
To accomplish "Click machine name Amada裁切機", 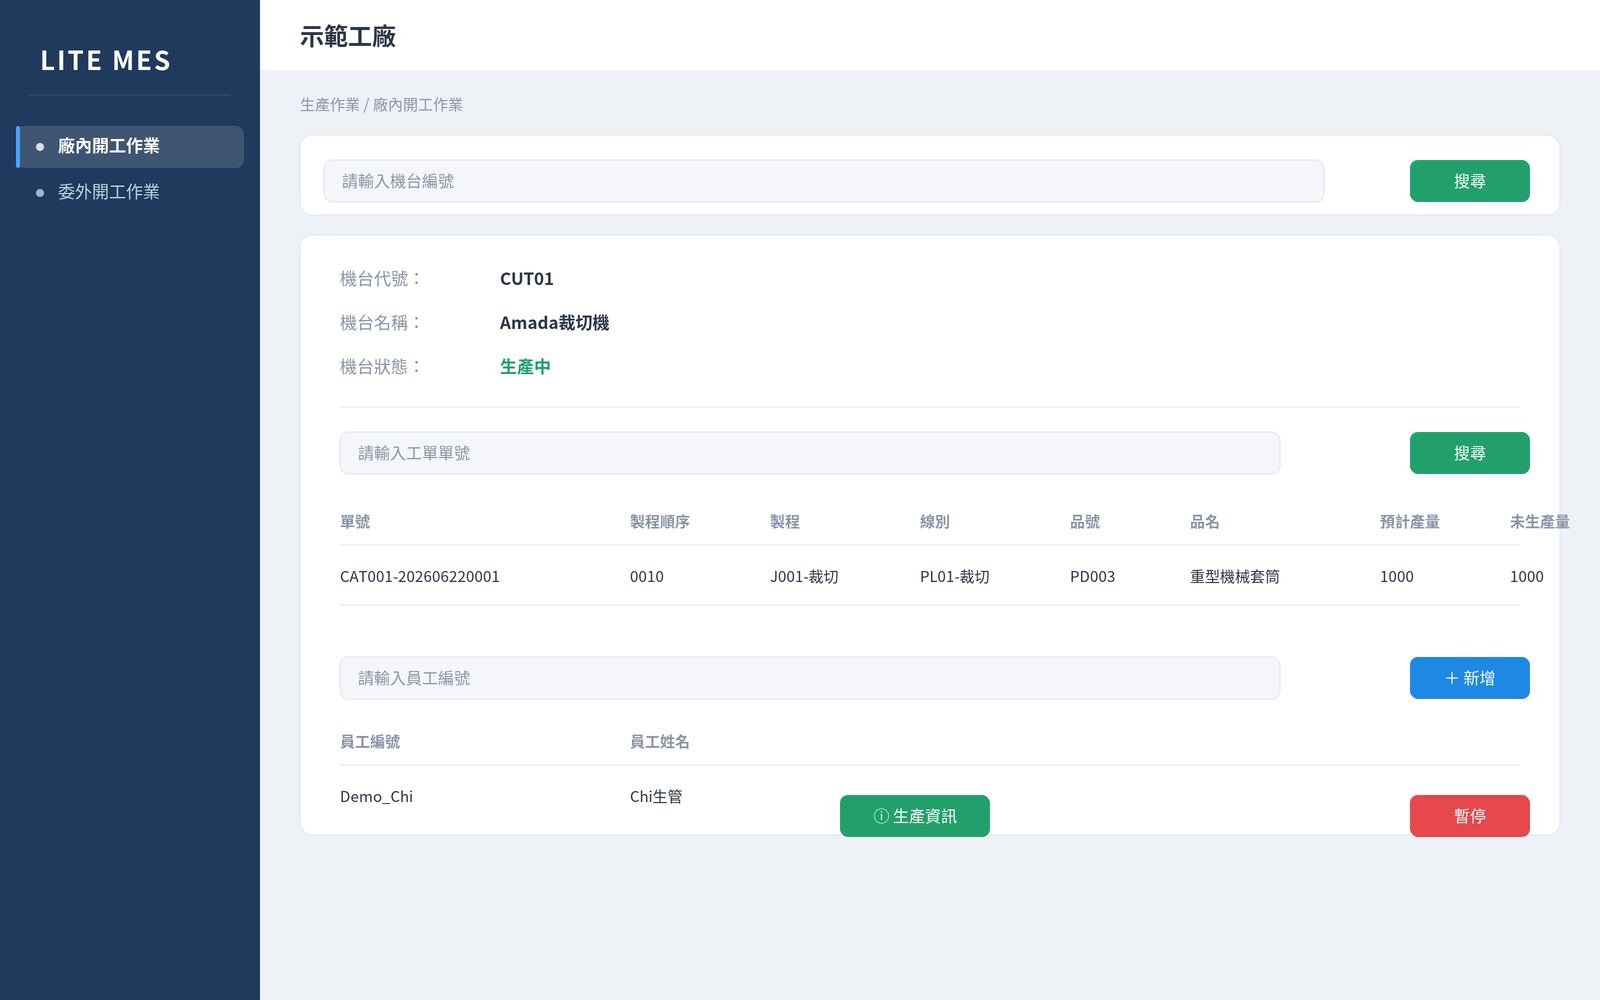I will click(554, 323).
